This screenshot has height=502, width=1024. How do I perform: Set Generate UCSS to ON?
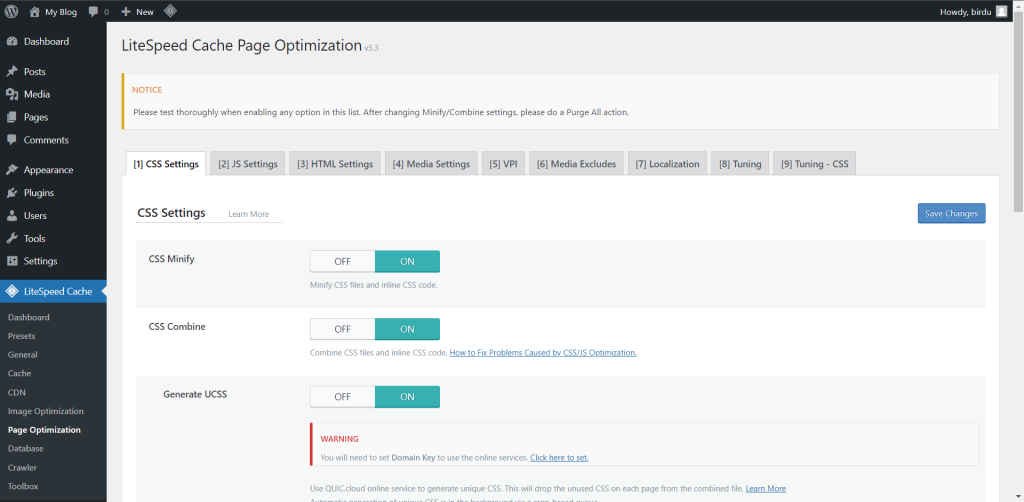(x=407, y=397)
